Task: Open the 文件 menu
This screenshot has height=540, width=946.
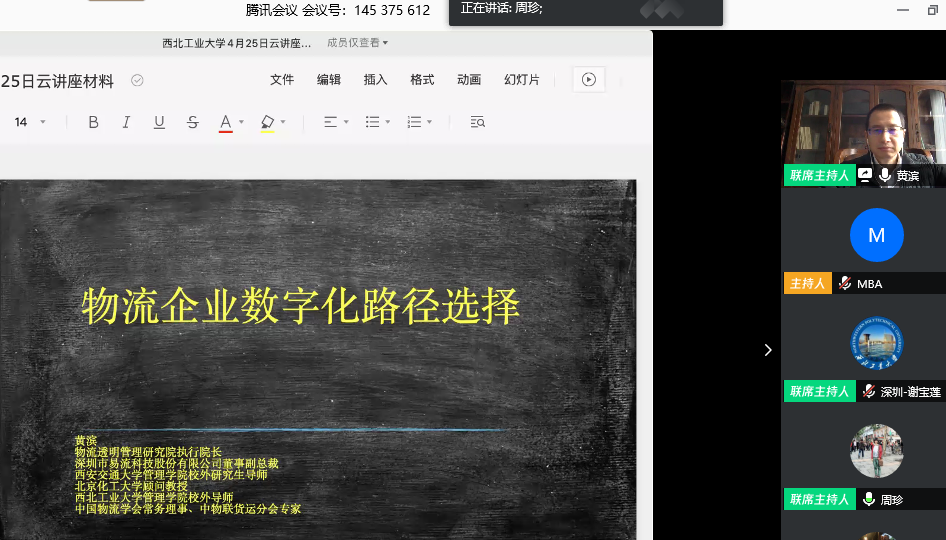Action: [282, 80]
